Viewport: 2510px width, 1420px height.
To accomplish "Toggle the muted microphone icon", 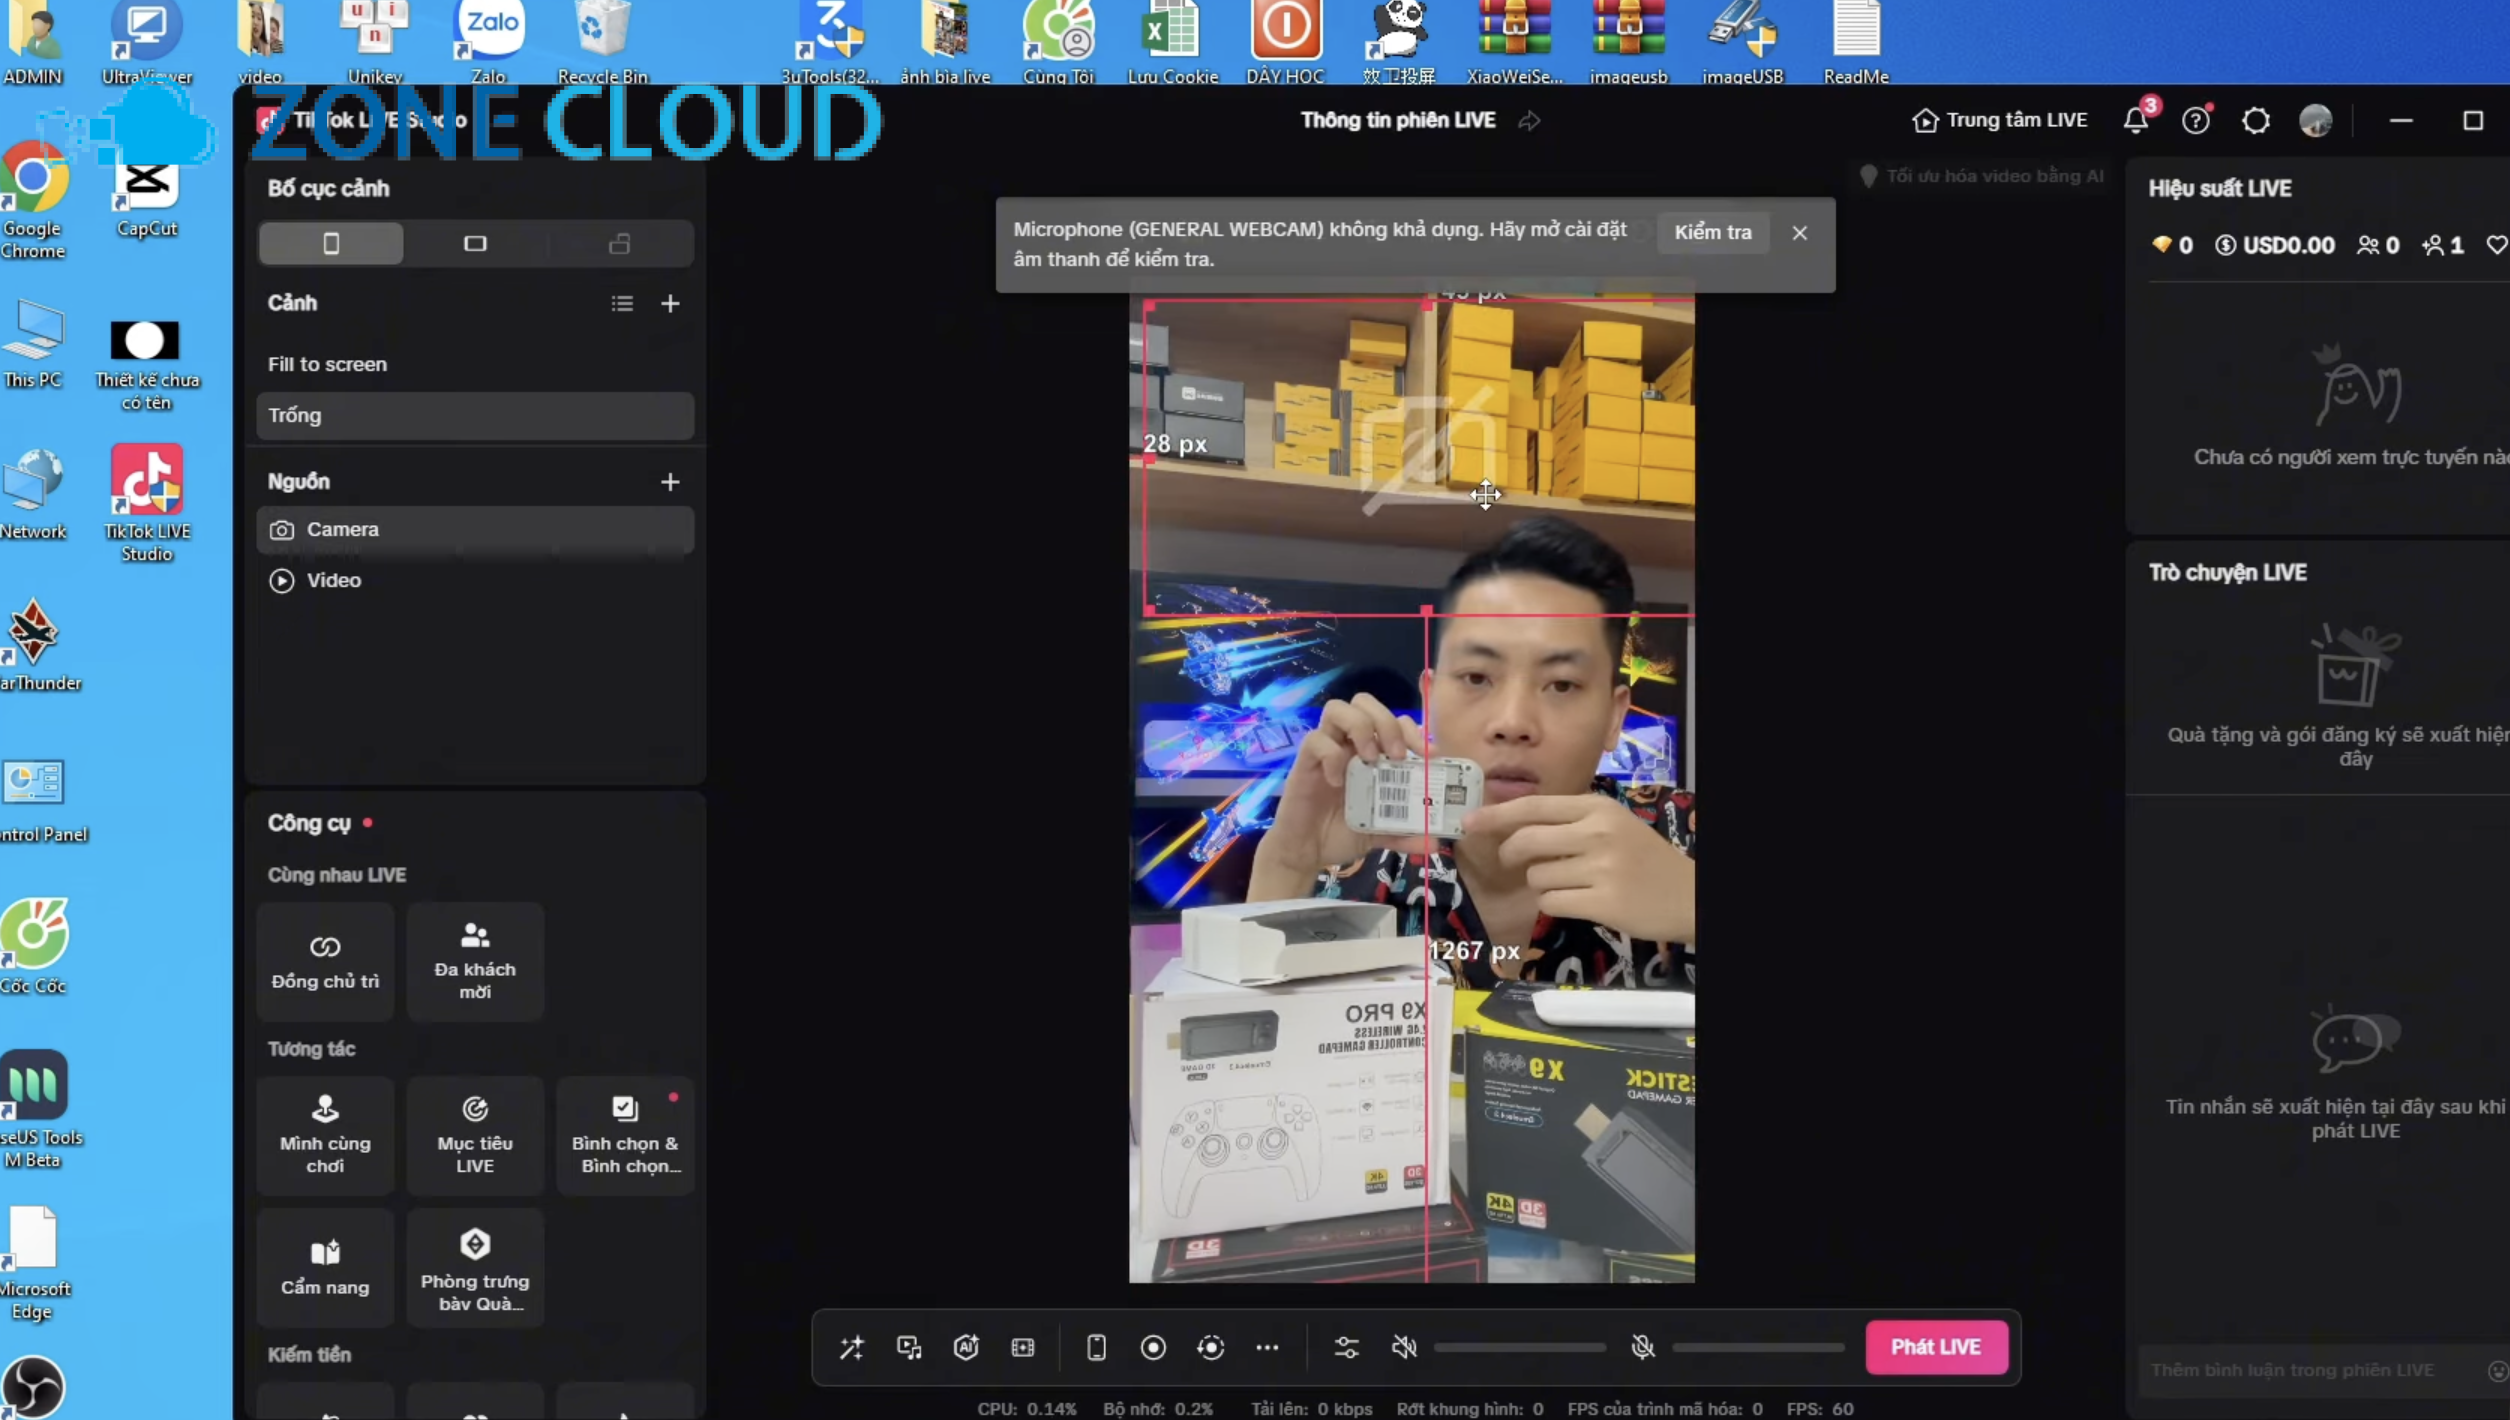I will click(1642, 1347).
